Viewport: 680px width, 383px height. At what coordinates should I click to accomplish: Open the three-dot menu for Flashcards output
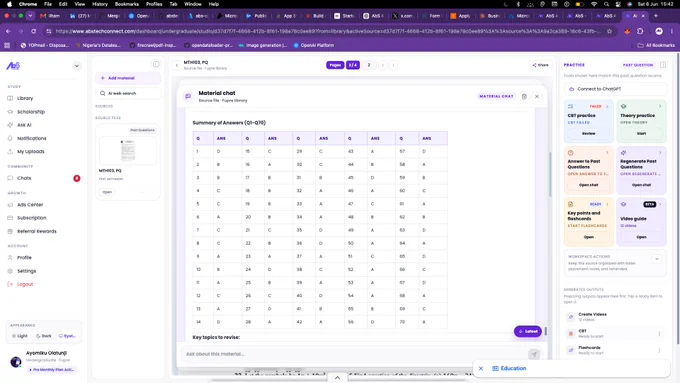[x=660, y=350]
